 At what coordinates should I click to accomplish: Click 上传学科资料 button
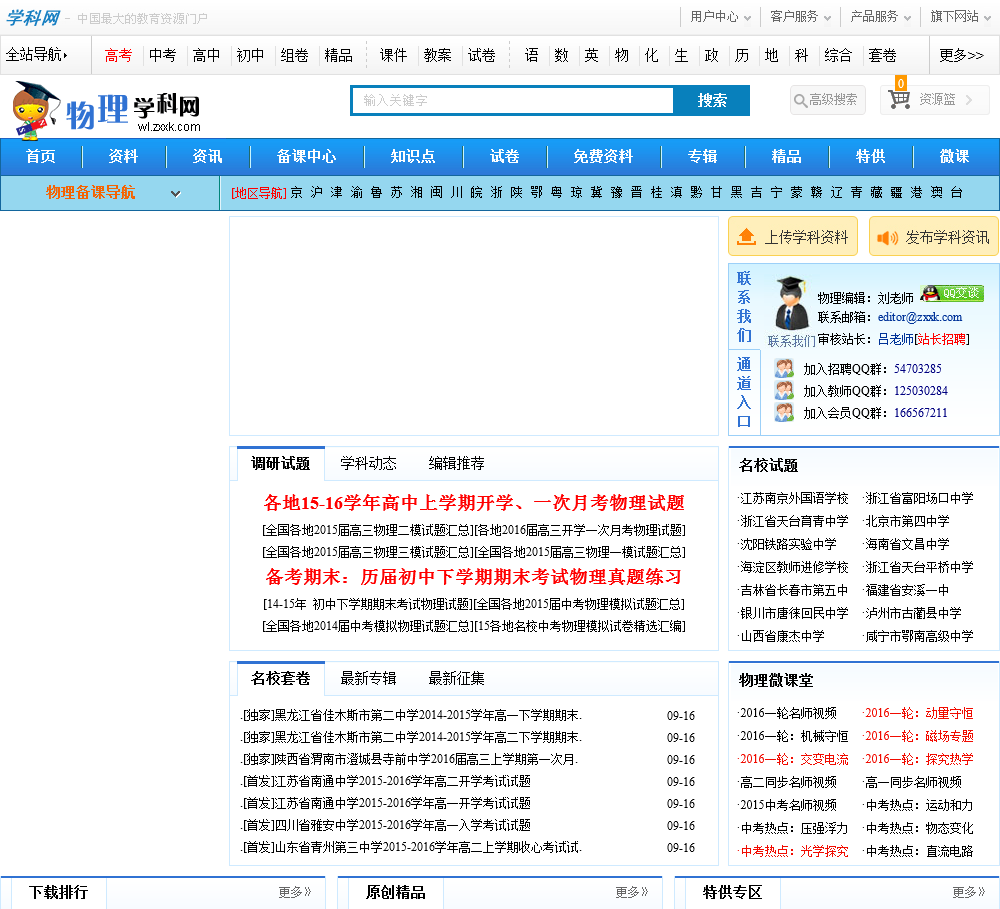coord(793,237)
